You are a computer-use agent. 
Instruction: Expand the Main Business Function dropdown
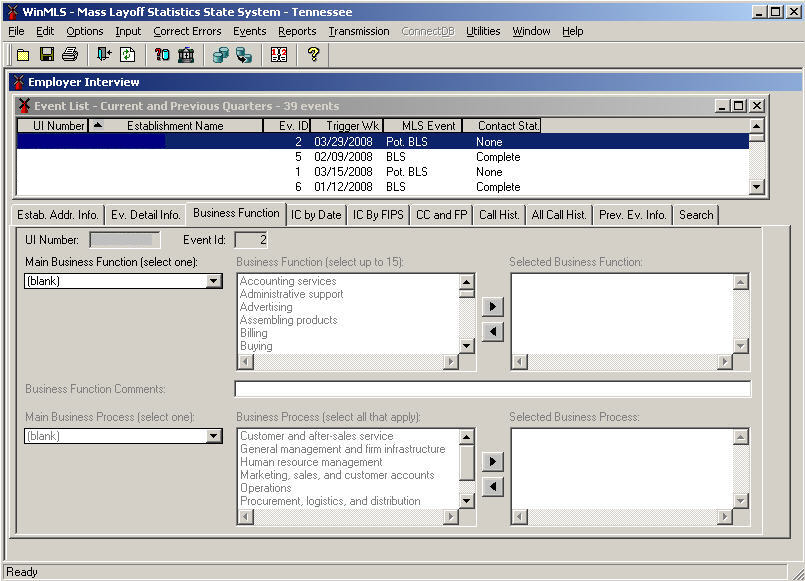(213, 282)
